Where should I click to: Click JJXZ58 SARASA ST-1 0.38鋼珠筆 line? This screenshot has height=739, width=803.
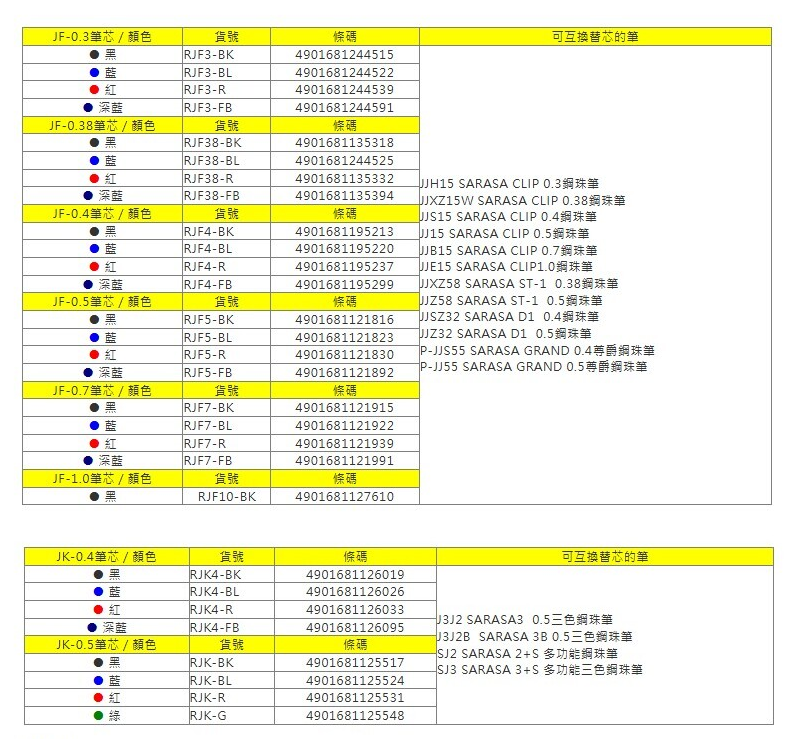click(x=519, y=284)
